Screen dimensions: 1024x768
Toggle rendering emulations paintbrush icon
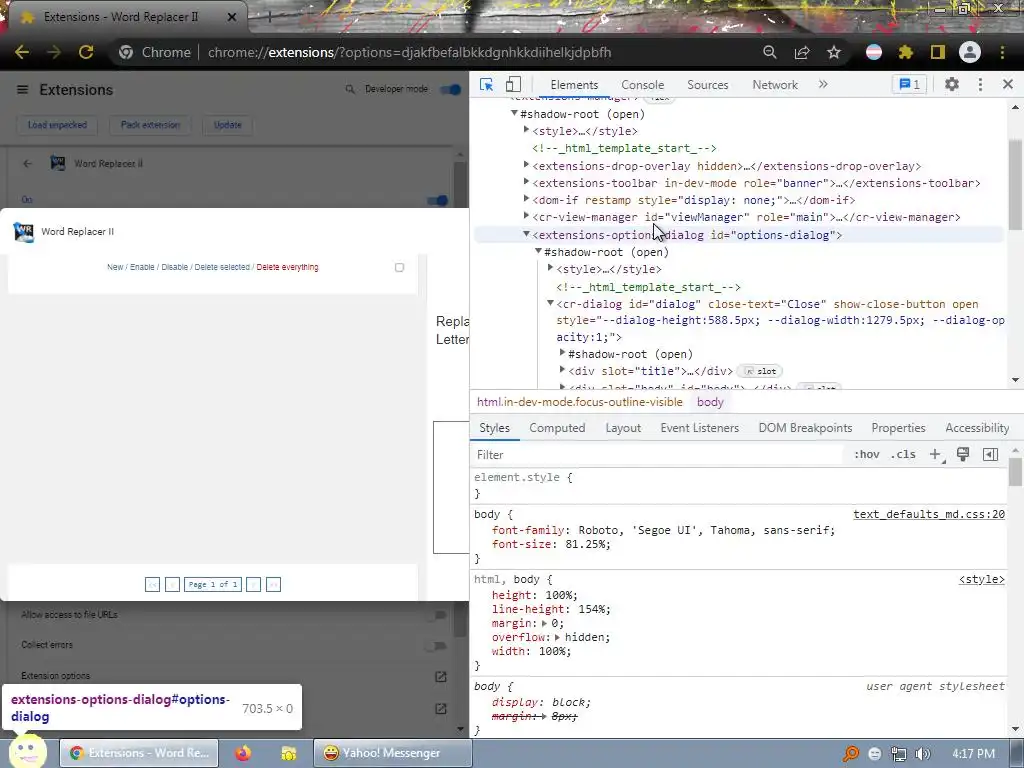pos(963,455)
